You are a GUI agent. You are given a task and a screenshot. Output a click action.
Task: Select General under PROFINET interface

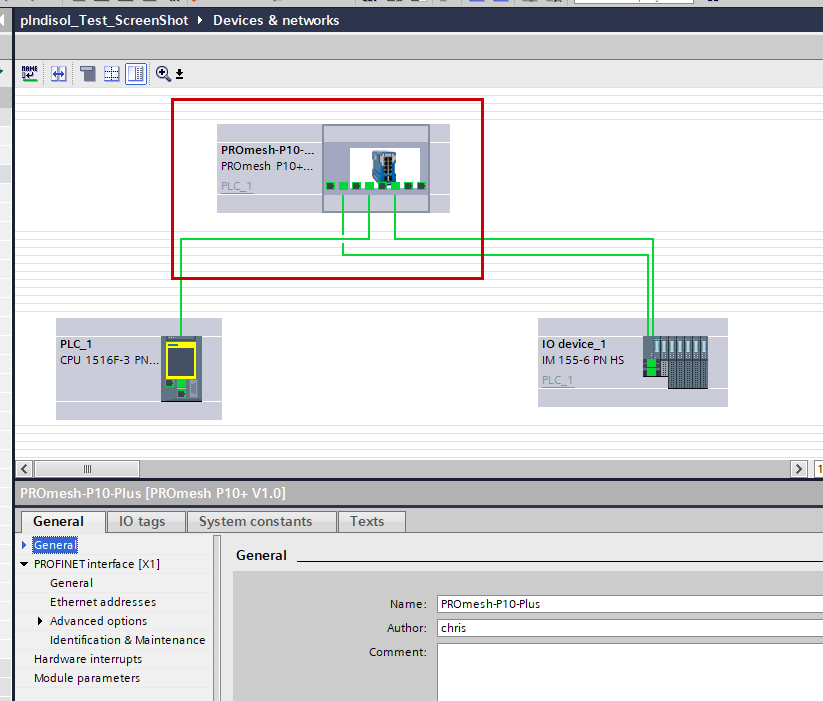click(x=71, y=583)
